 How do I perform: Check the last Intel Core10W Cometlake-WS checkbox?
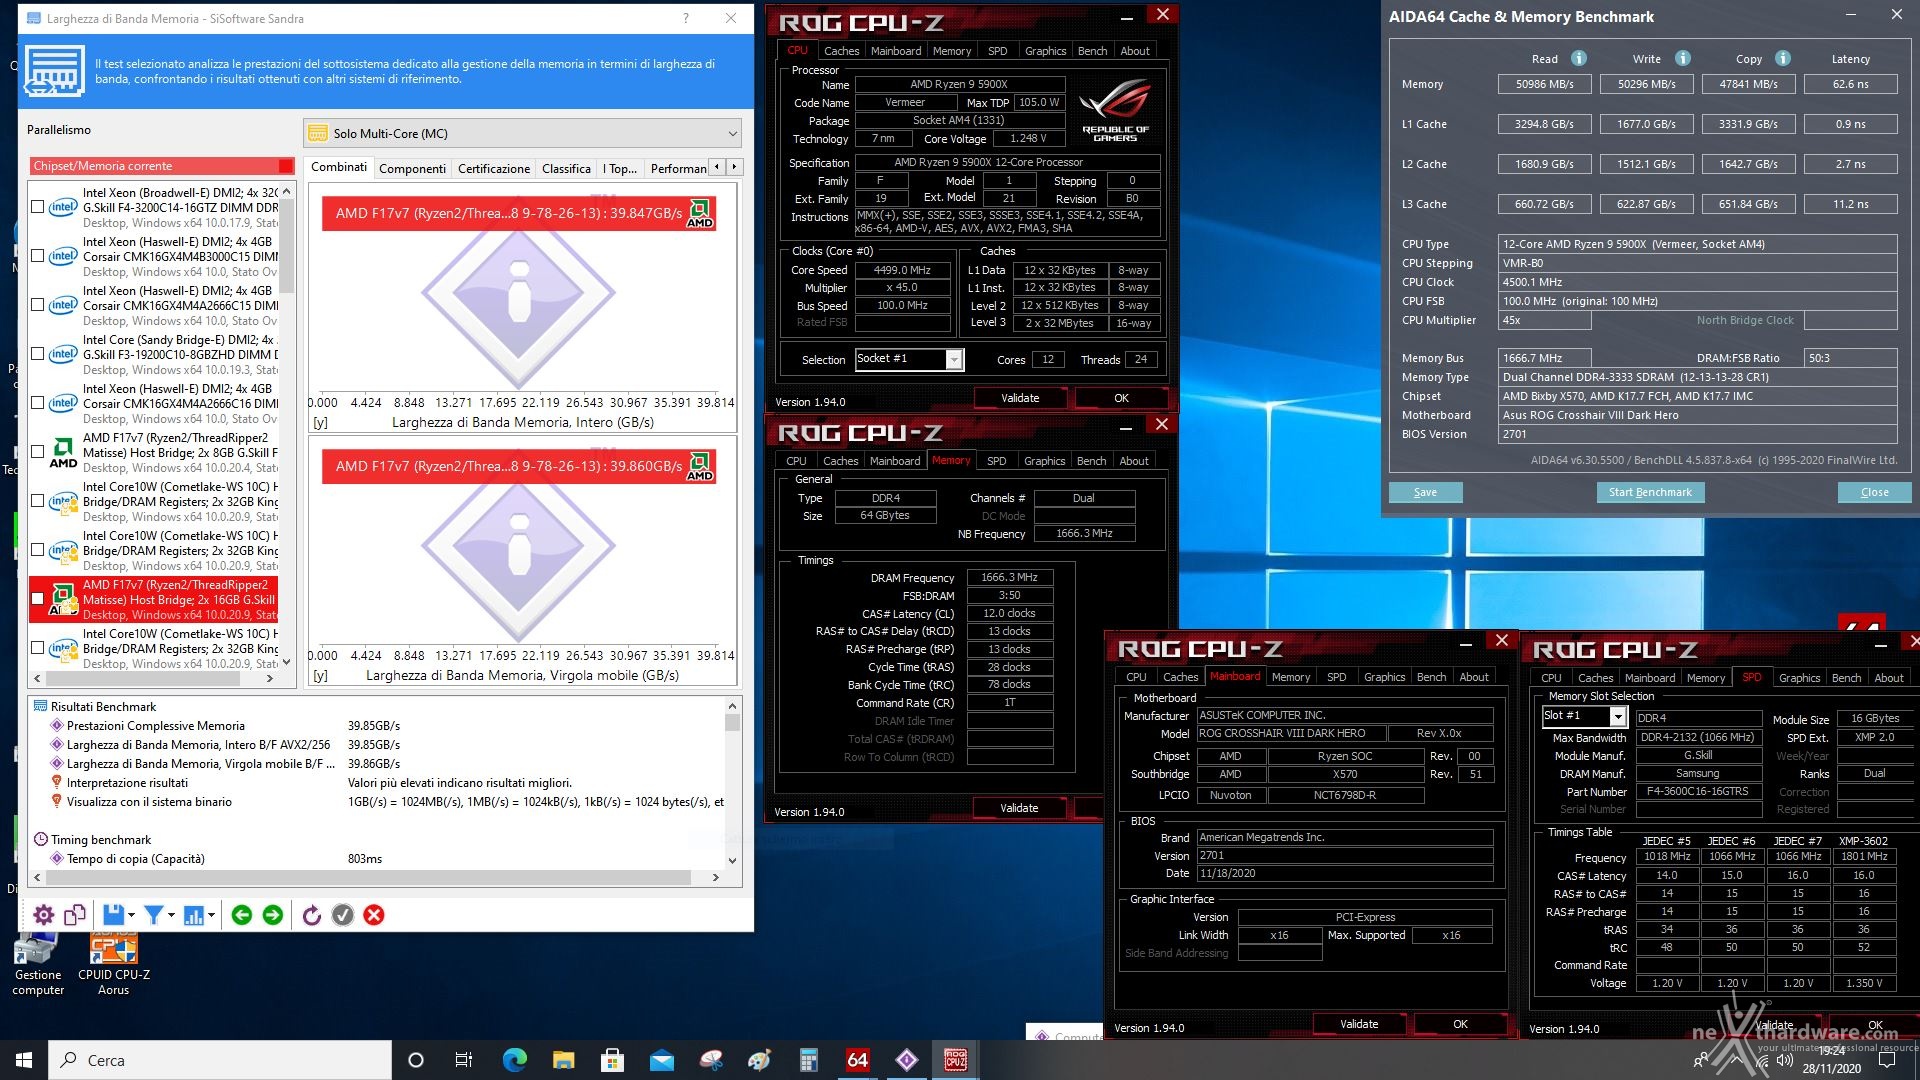point(38,648)
